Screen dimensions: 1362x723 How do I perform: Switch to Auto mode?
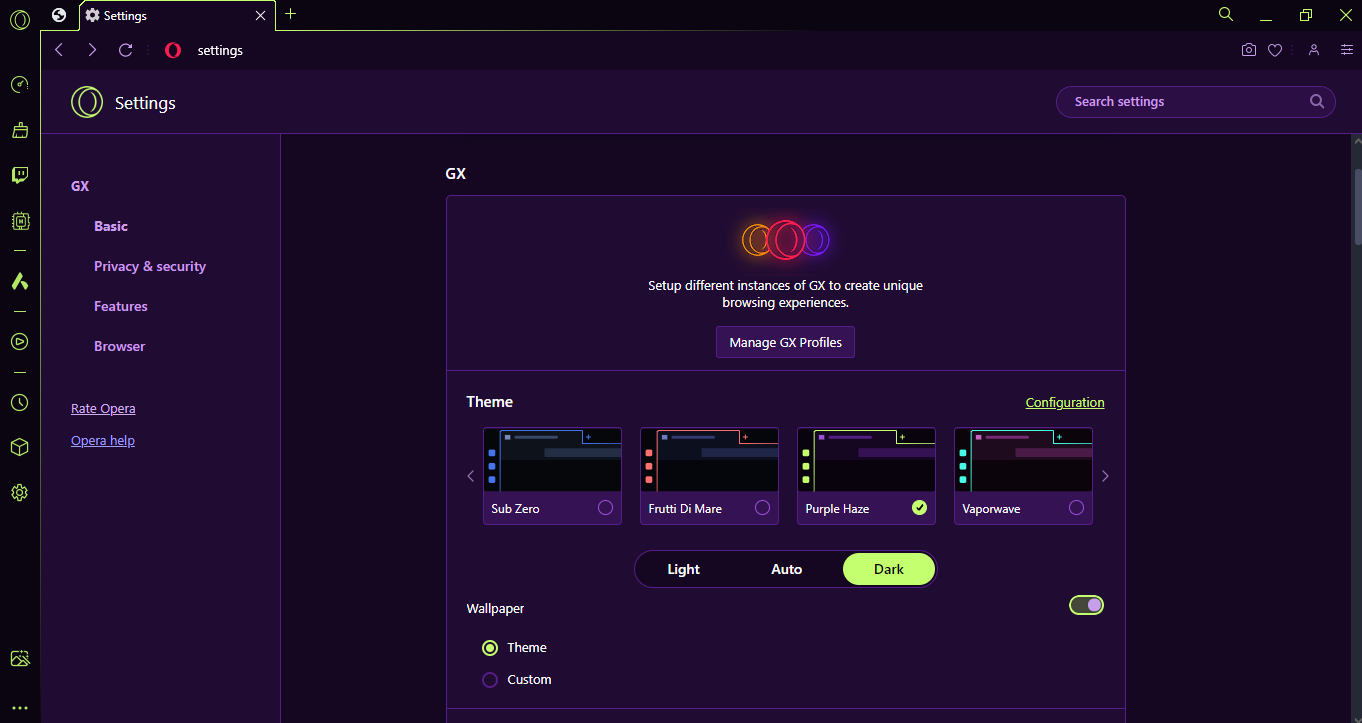(787, 569)
